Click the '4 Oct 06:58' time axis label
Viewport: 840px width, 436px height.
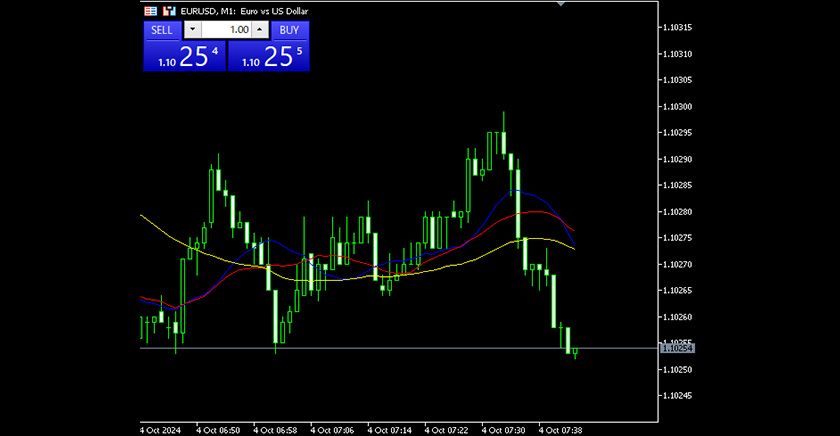tap(275, 430)
